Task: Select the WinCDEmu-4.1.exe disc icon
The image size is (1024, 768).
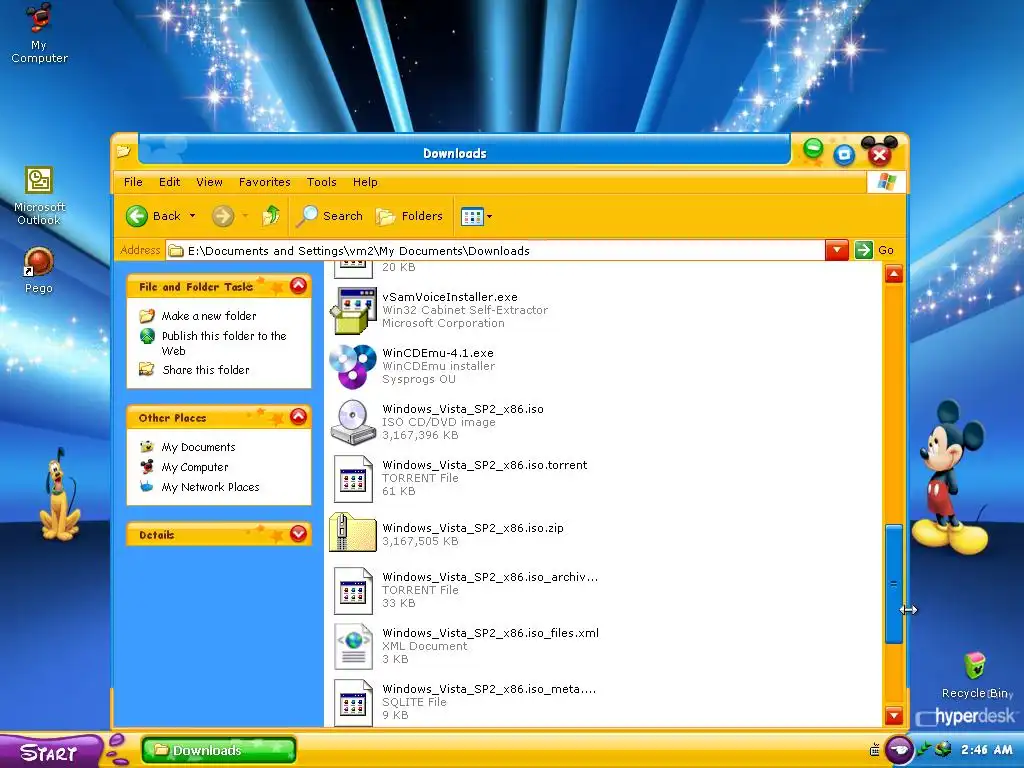Action: 353,366
